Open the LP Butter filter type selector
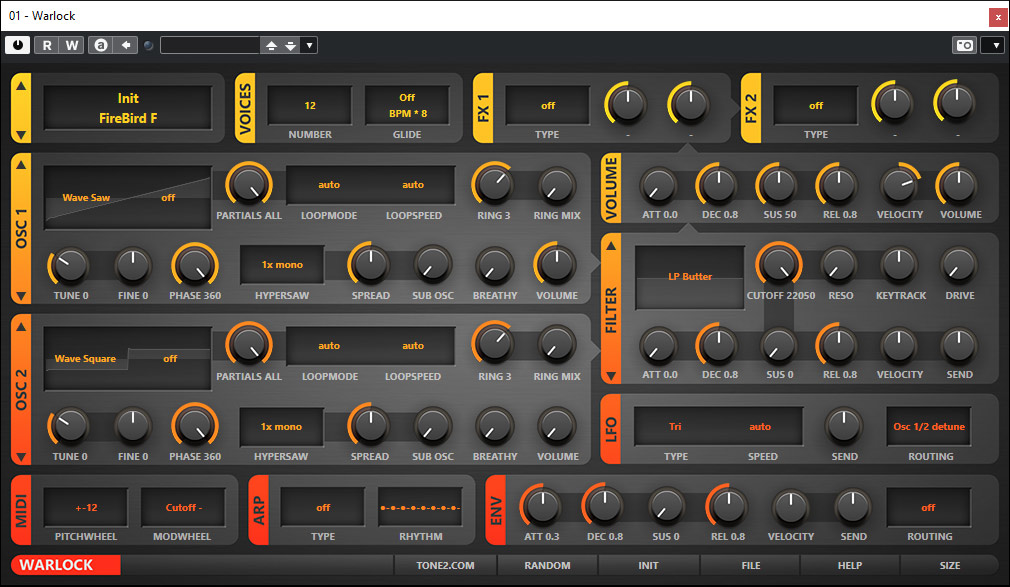1010x587 pixels. [690, 277]
